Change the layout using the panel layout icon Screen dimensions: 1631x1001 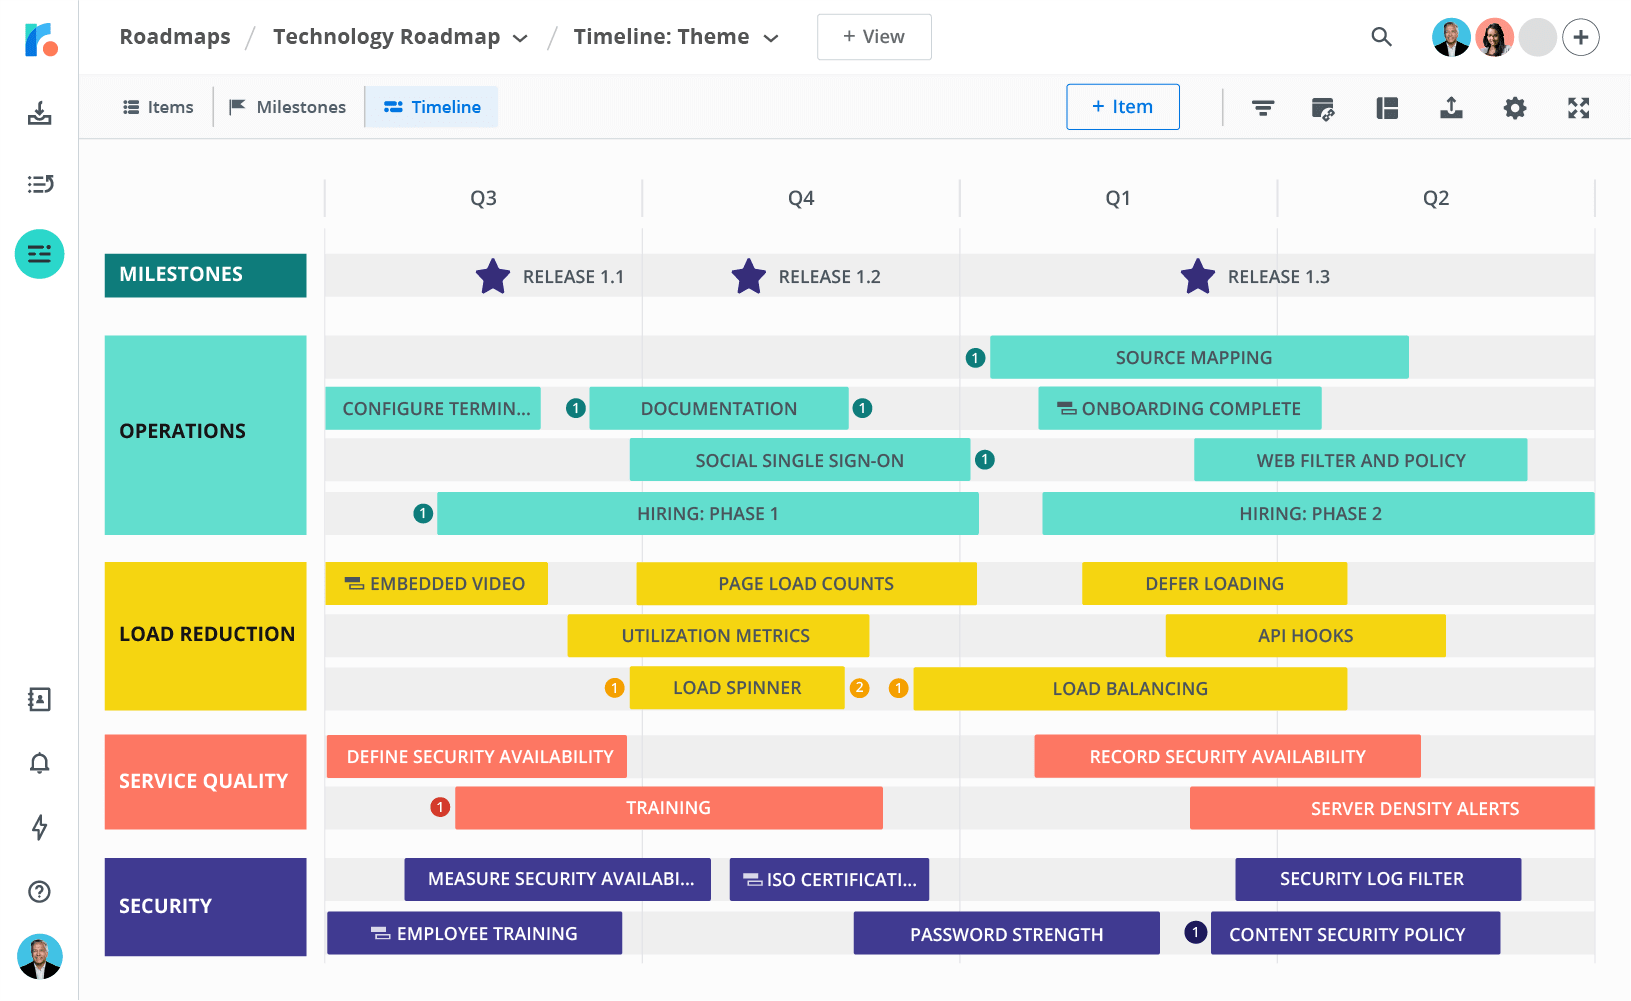(x=1387, y=107)
